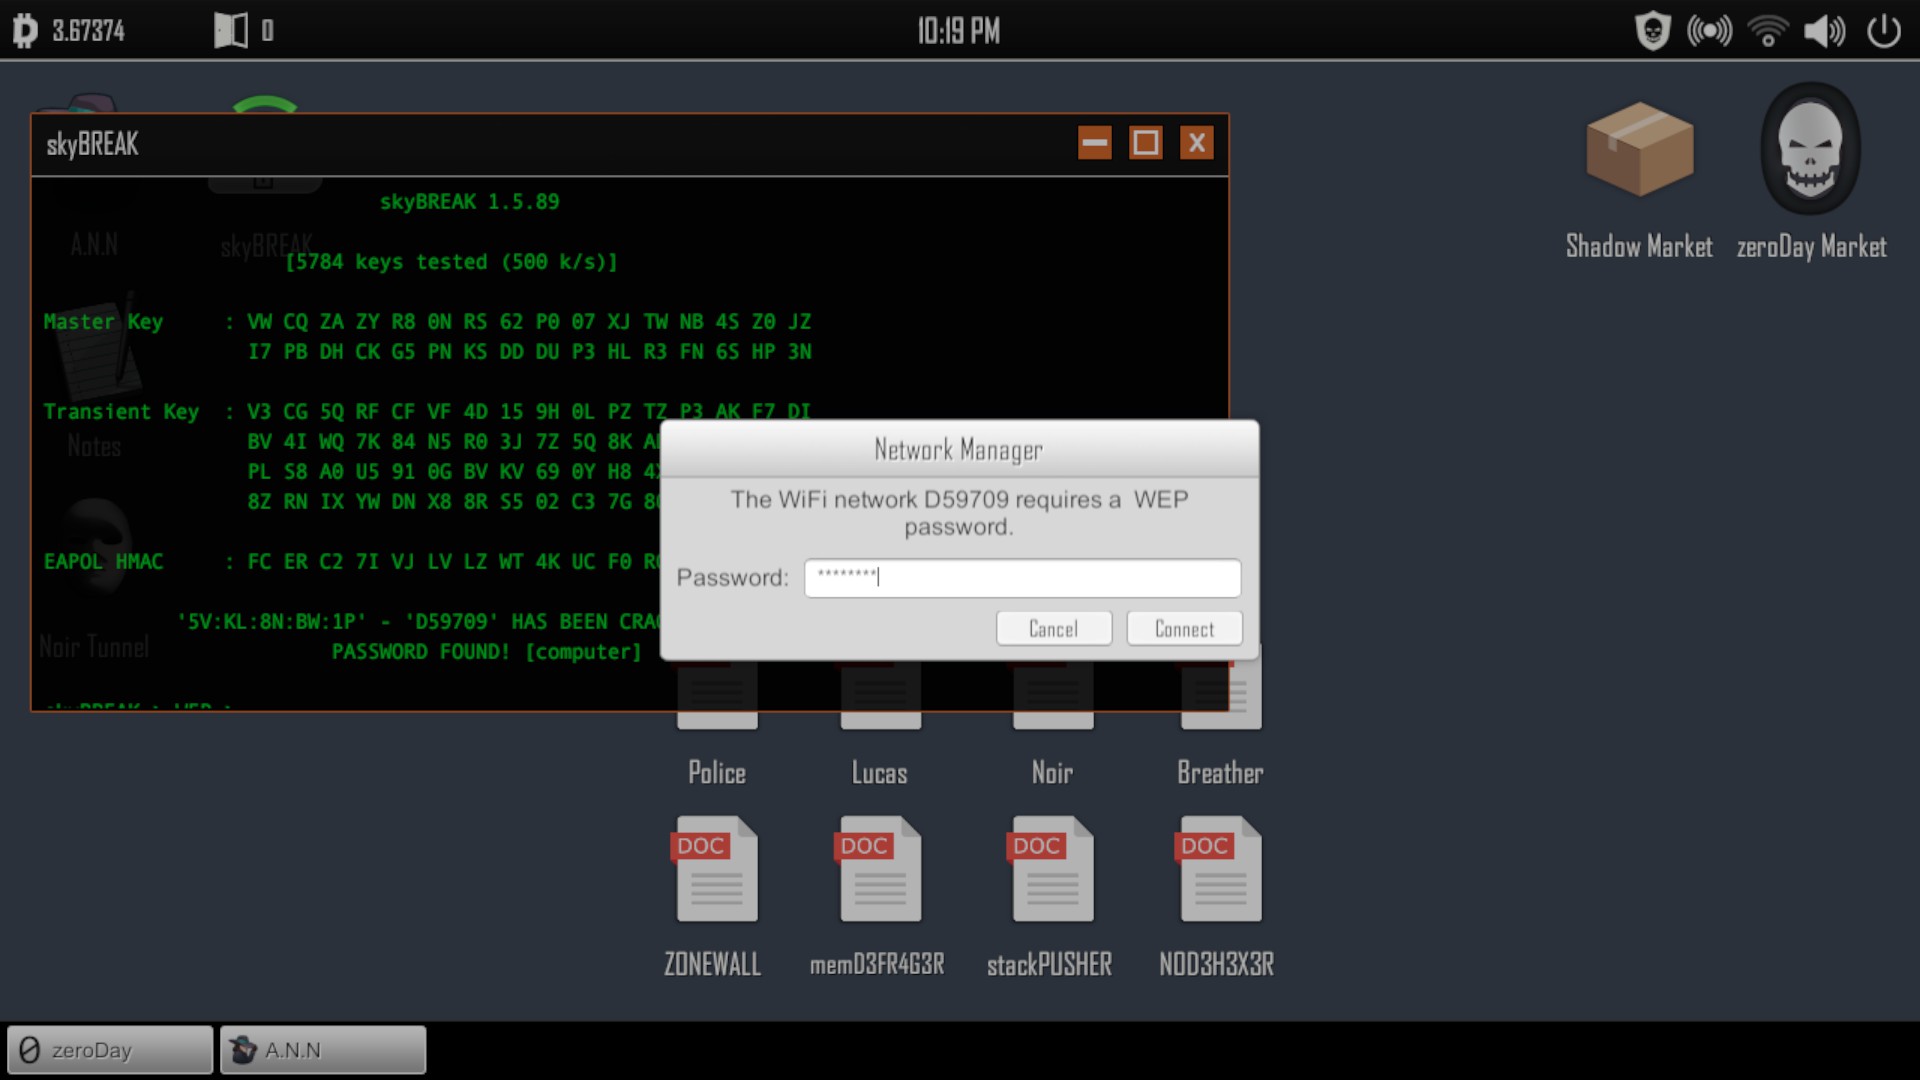1920x1080 pixels.
Task: Open the Shadow Market box icon
Action: click(1639, 150)
